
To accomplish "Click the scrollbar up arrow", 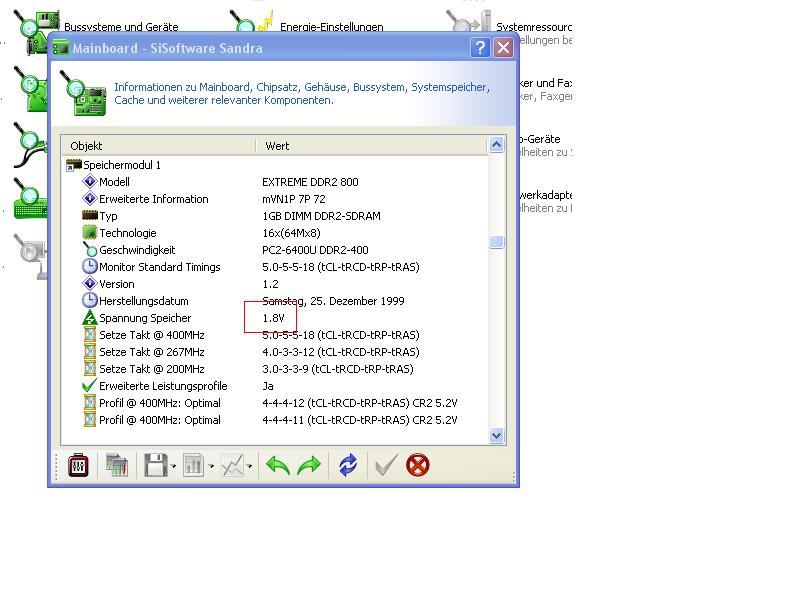I will tap(496, 144).
